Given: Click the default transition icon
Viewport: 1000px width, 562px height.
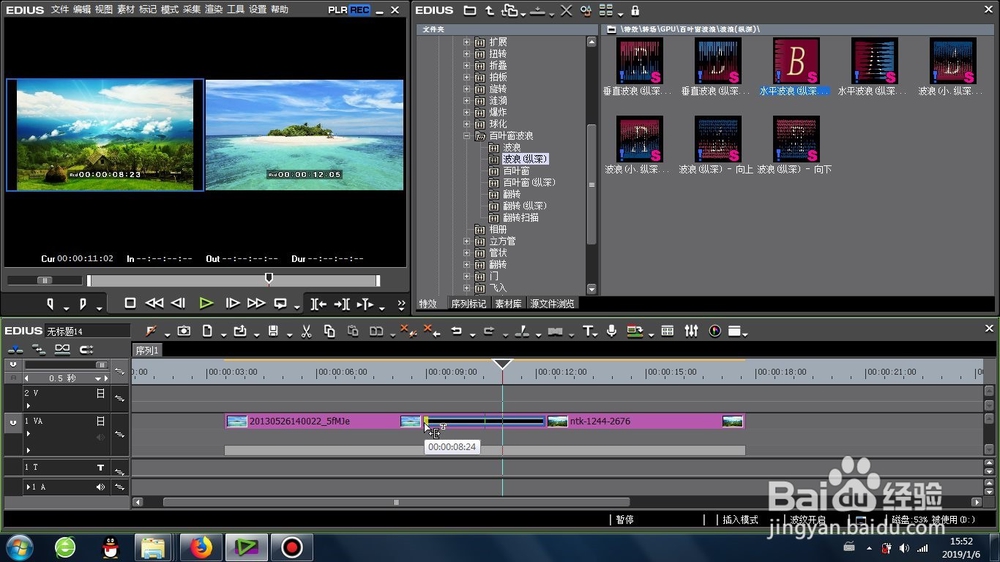Looking at the screenshot, I should (x=555, y=331).
